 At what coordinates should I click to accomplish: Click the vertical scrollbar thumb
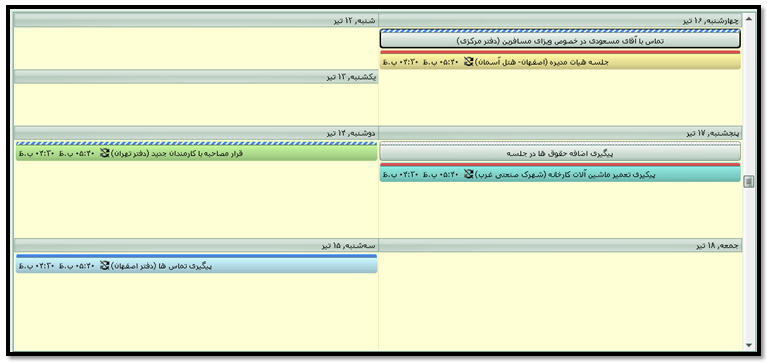[748, 181]
